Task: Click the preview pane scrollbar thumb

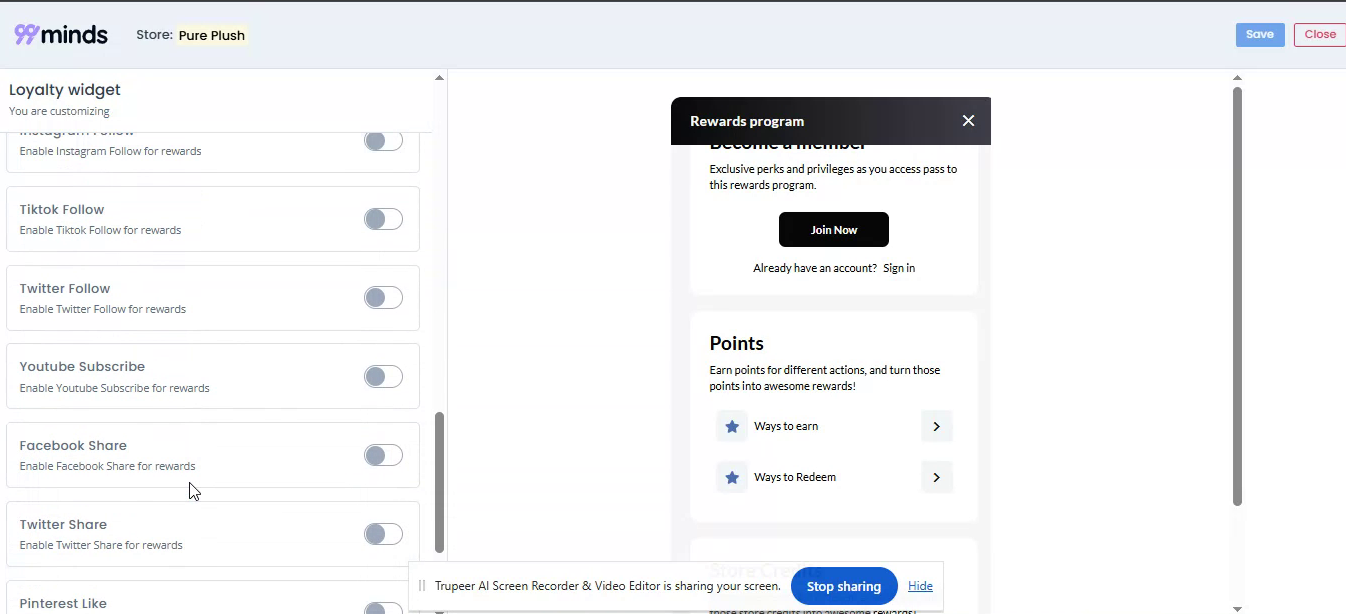Action: tap(1237, 296)
